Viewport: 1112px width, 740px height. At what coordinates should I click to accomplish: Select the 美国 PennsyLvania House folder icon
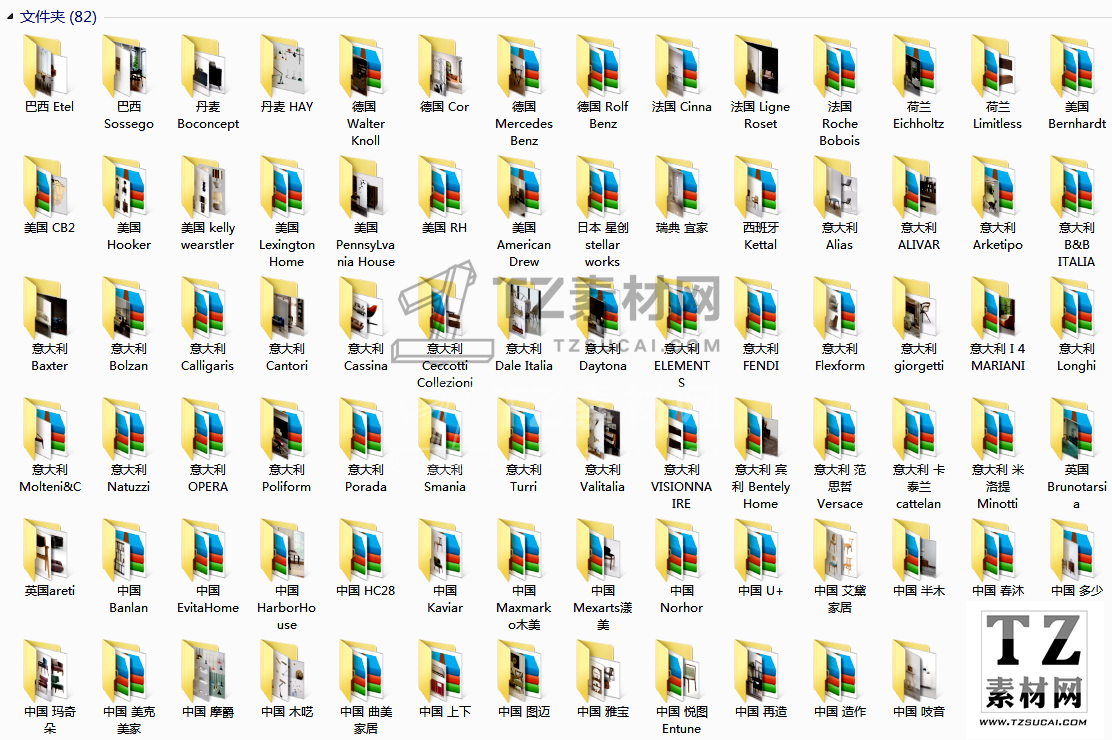pos(363,187)
